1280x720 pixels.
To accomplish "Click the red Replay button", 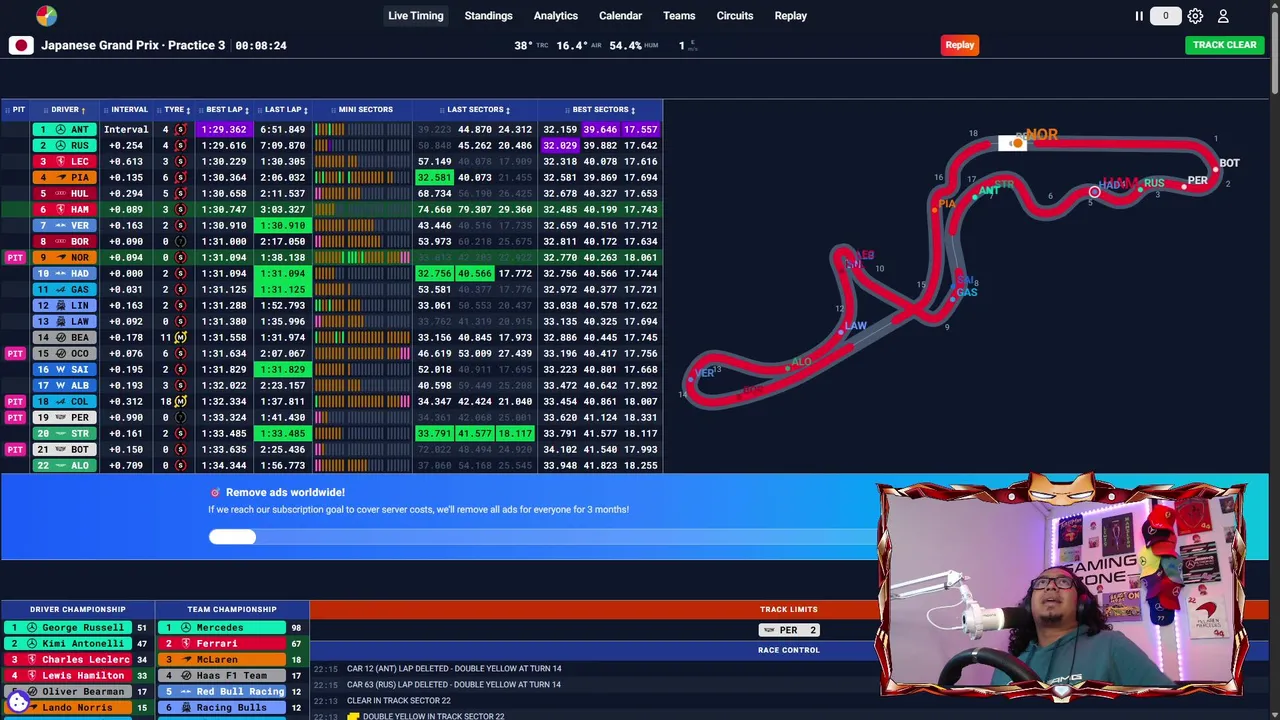I will point(960,45).
